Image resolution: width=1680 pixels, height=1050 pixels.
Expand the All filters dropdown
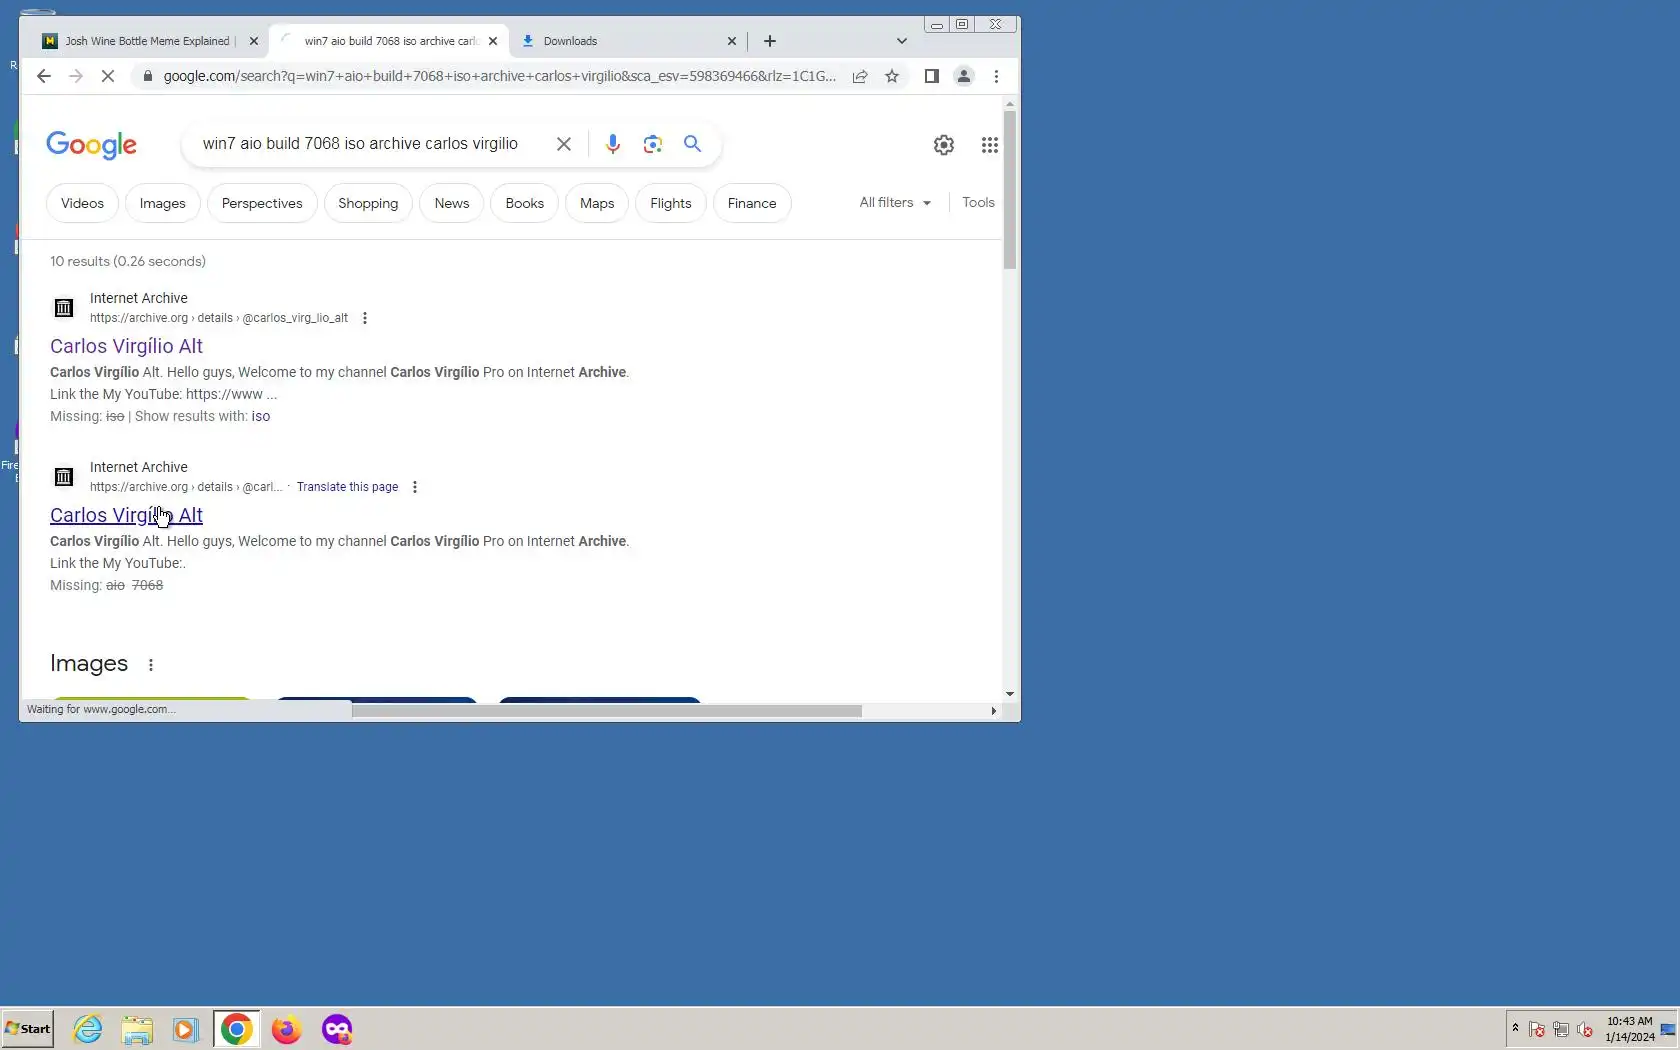click(895, 203)
